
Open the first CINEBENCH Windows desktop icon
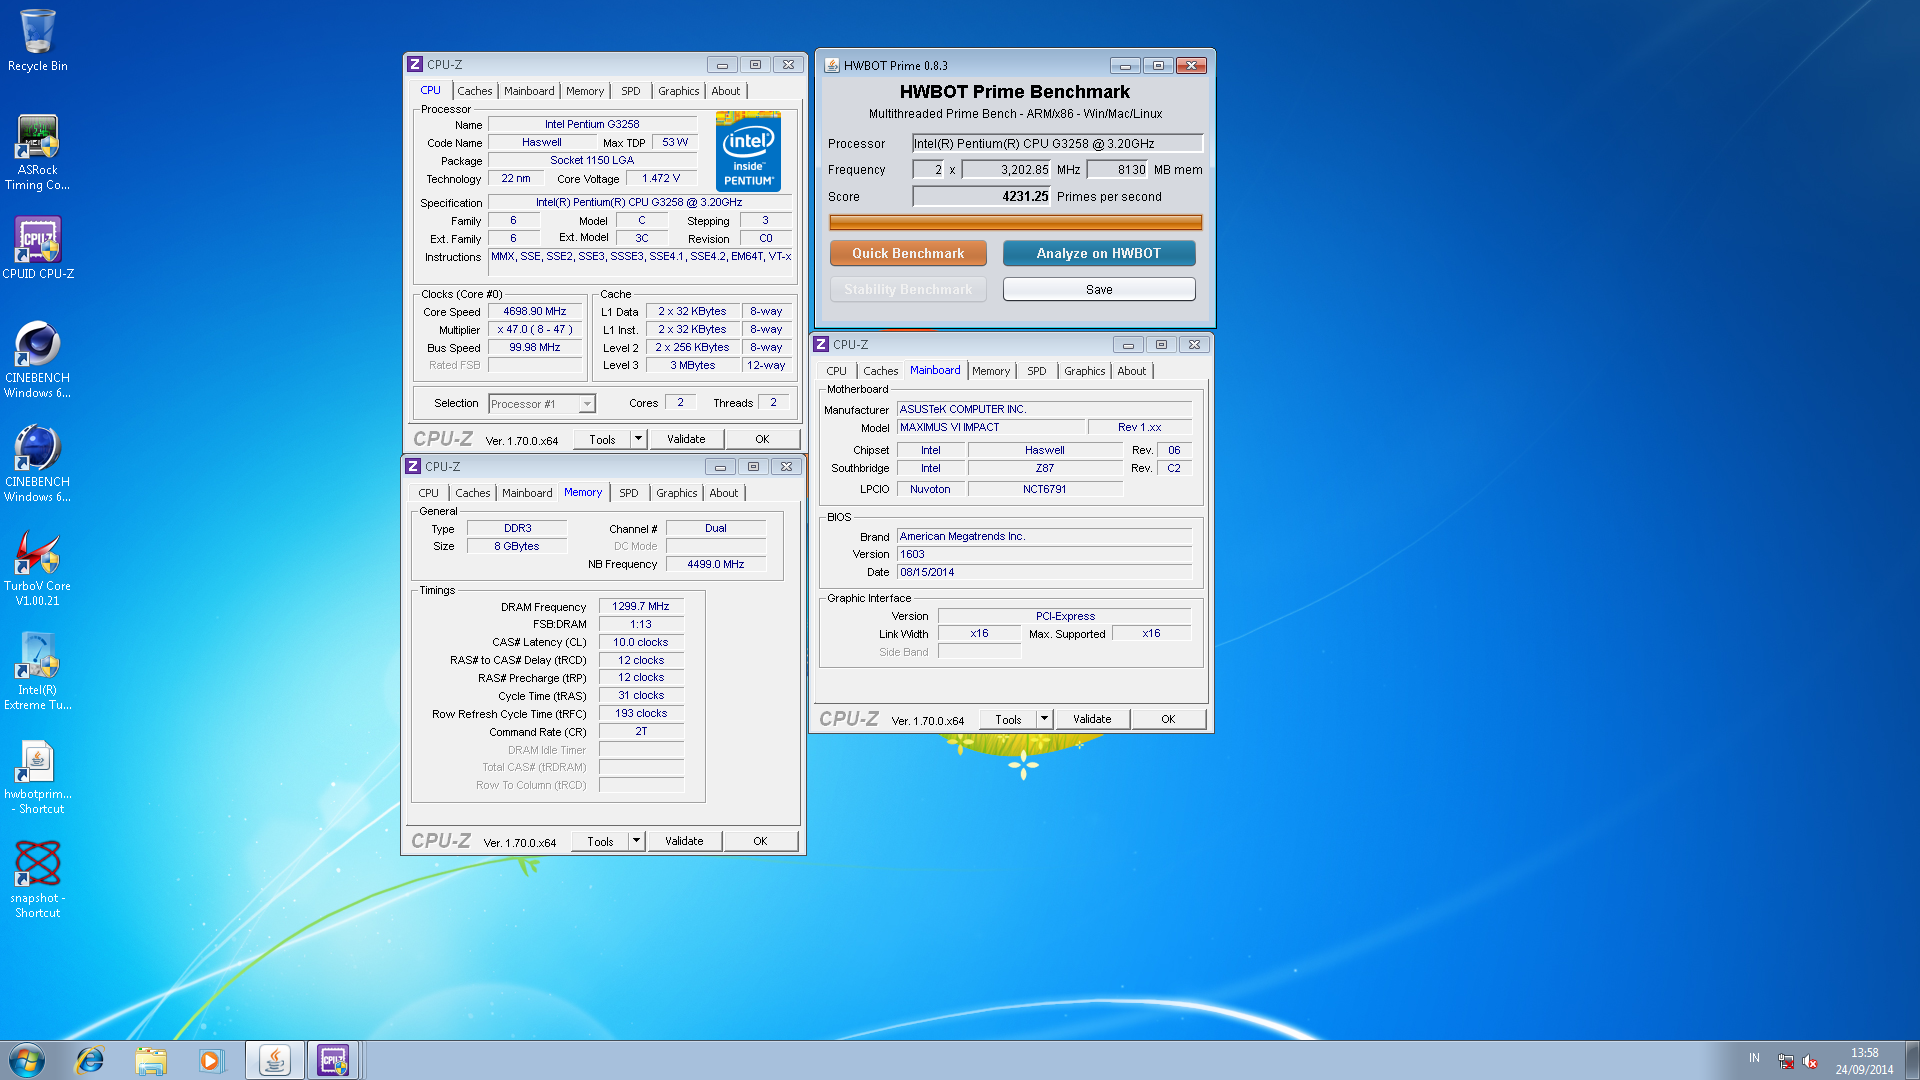(x=37, y=360)
